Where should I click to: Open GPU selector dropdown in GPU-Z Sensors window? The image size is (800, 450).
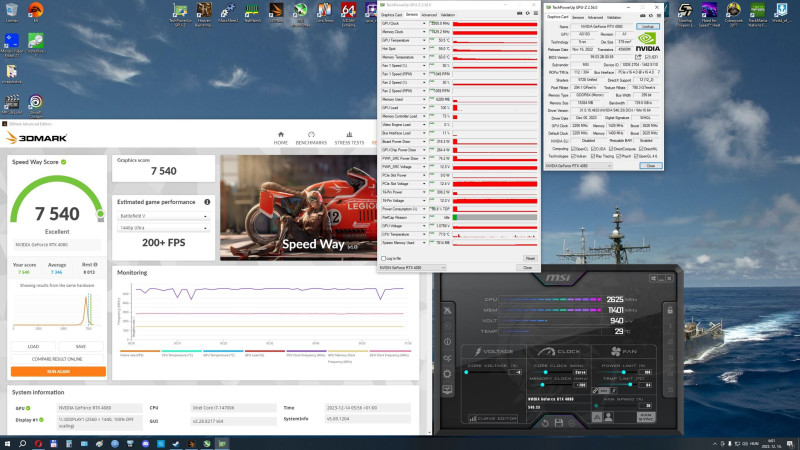pos(412,267)
